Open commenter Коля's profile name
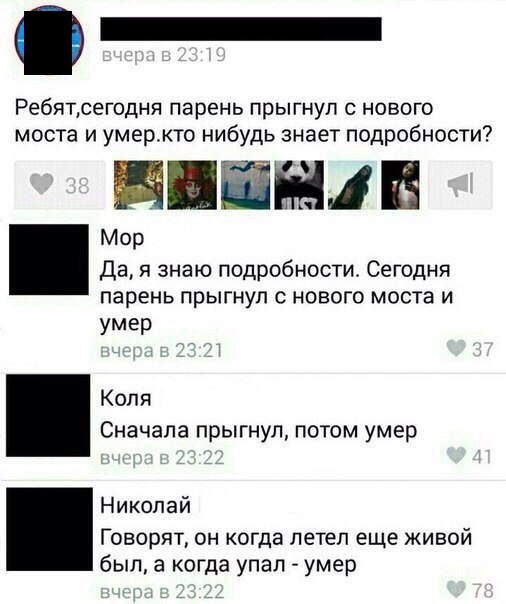The image size is (506, 604). 126,398
